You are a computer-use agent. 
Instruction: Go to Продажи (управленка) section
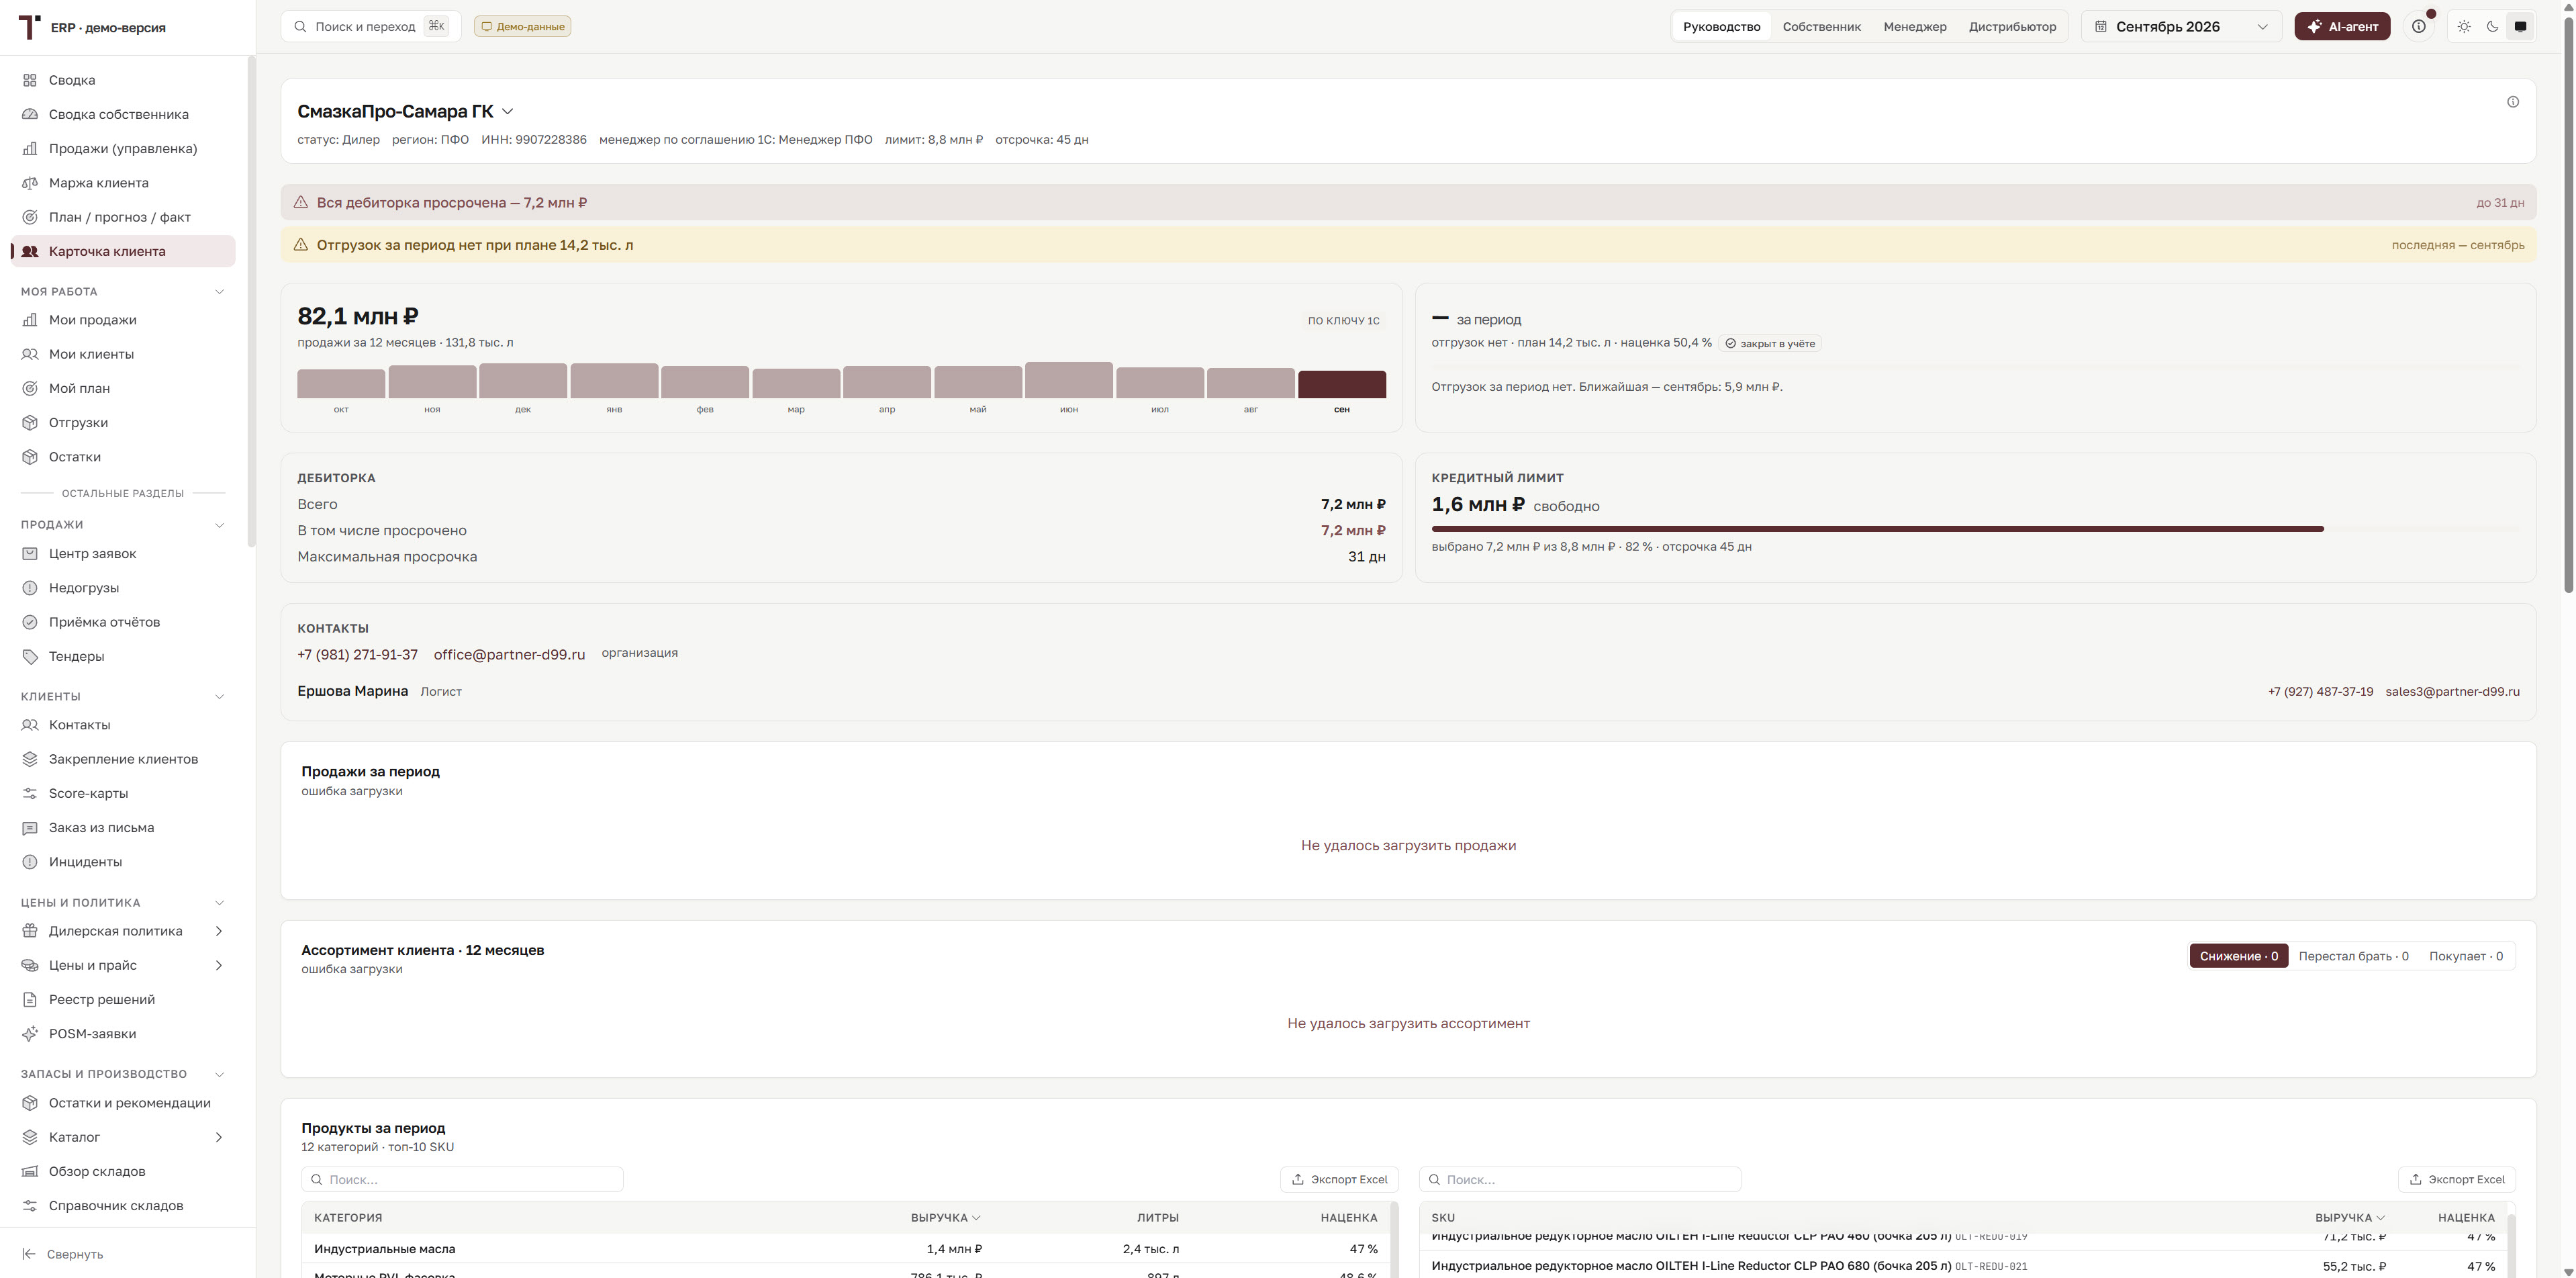123,148
